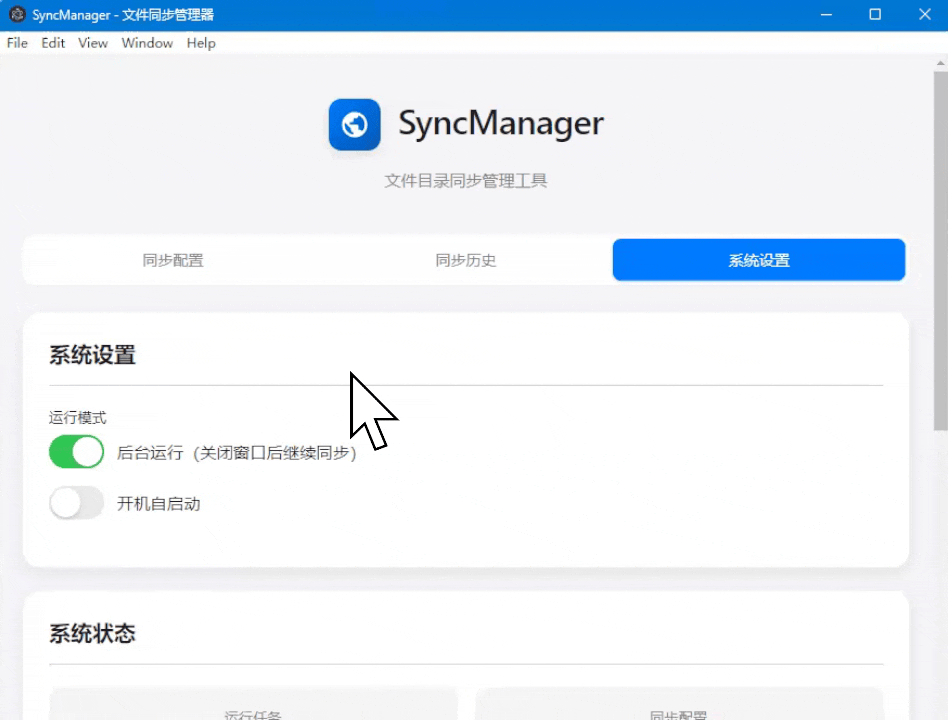Click the 同步配置 status card
Image resolution: width=948 pixels, height=720 pixels.
click(679, 705)
